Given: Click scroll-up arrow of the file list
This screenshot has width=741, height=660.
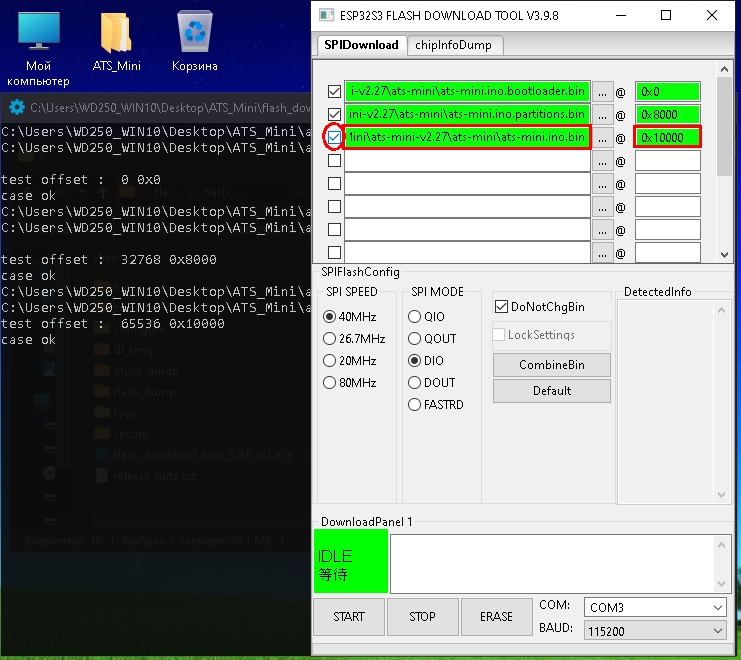Looking at the screenshot, I should (x=724, y=69).
